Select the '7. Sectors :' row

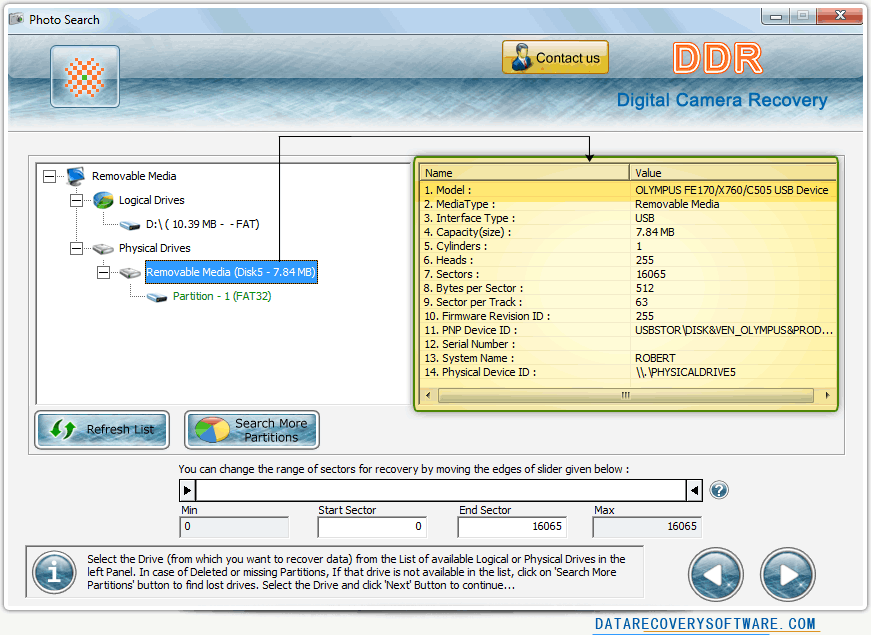628,274
